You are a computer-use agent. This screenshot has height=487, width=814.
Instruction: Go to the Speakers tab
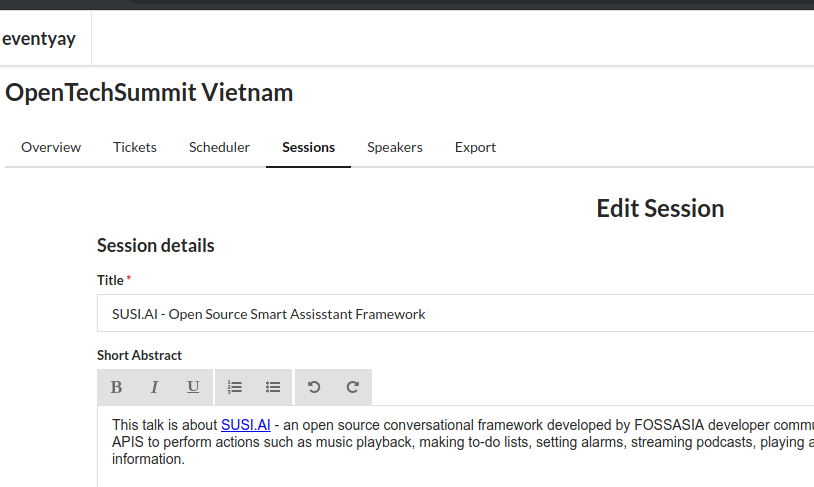[395, 147]
